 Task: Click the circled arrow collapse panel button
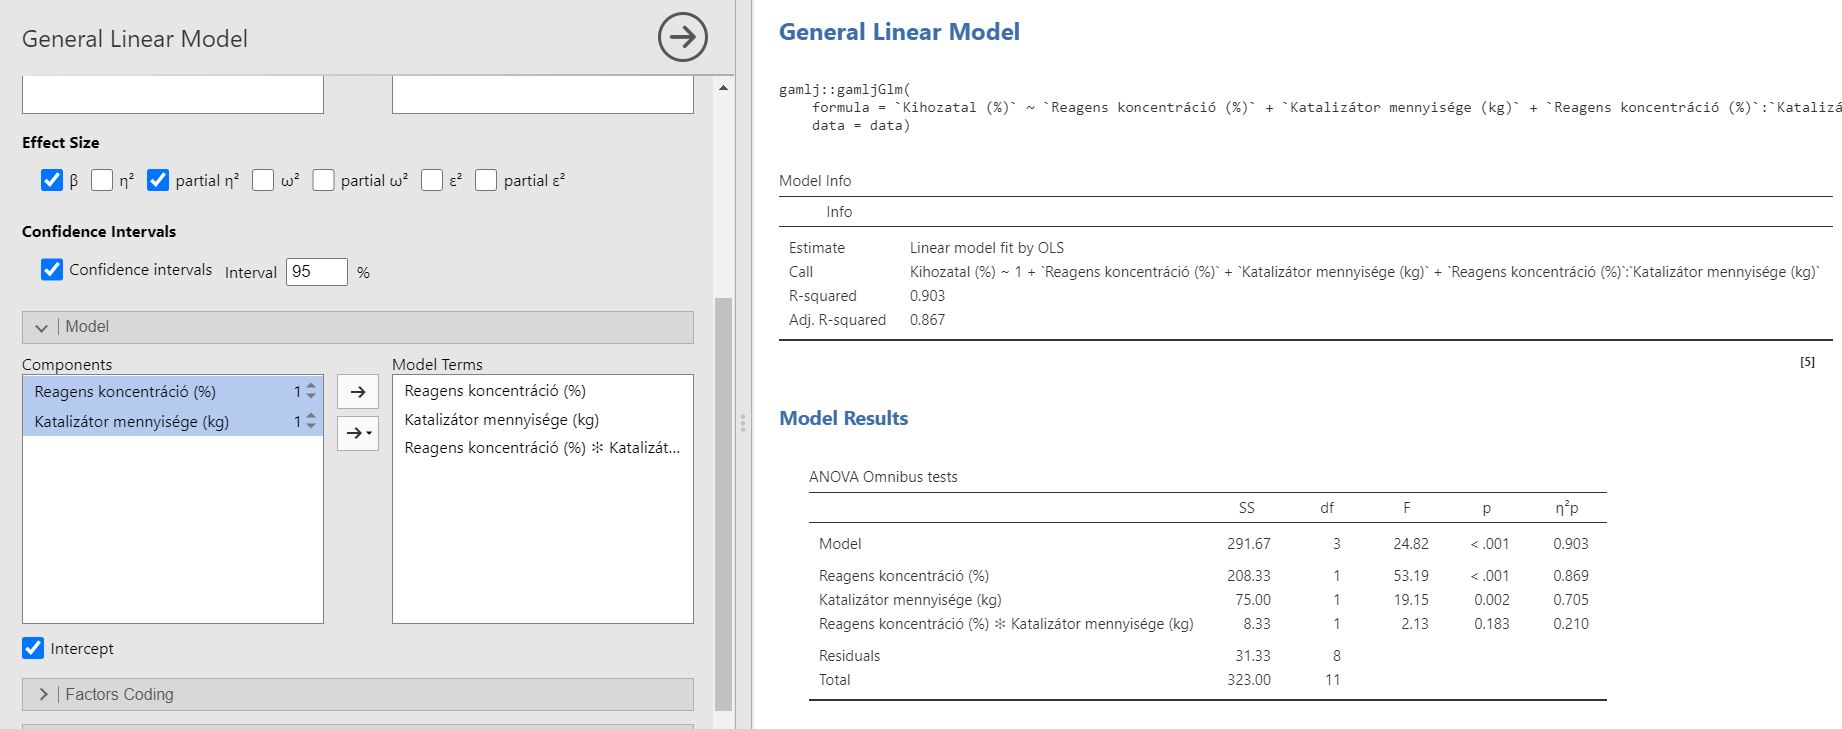pyautogui.click(x=682, y=38)
